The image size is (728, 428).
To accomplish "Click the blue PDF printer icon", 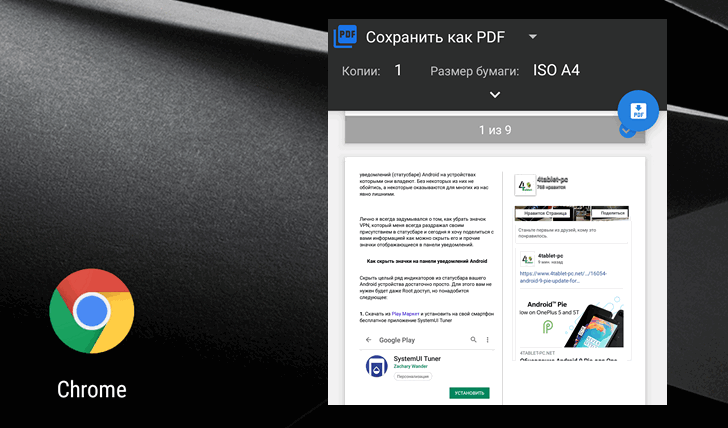I will tap(345, 36).
